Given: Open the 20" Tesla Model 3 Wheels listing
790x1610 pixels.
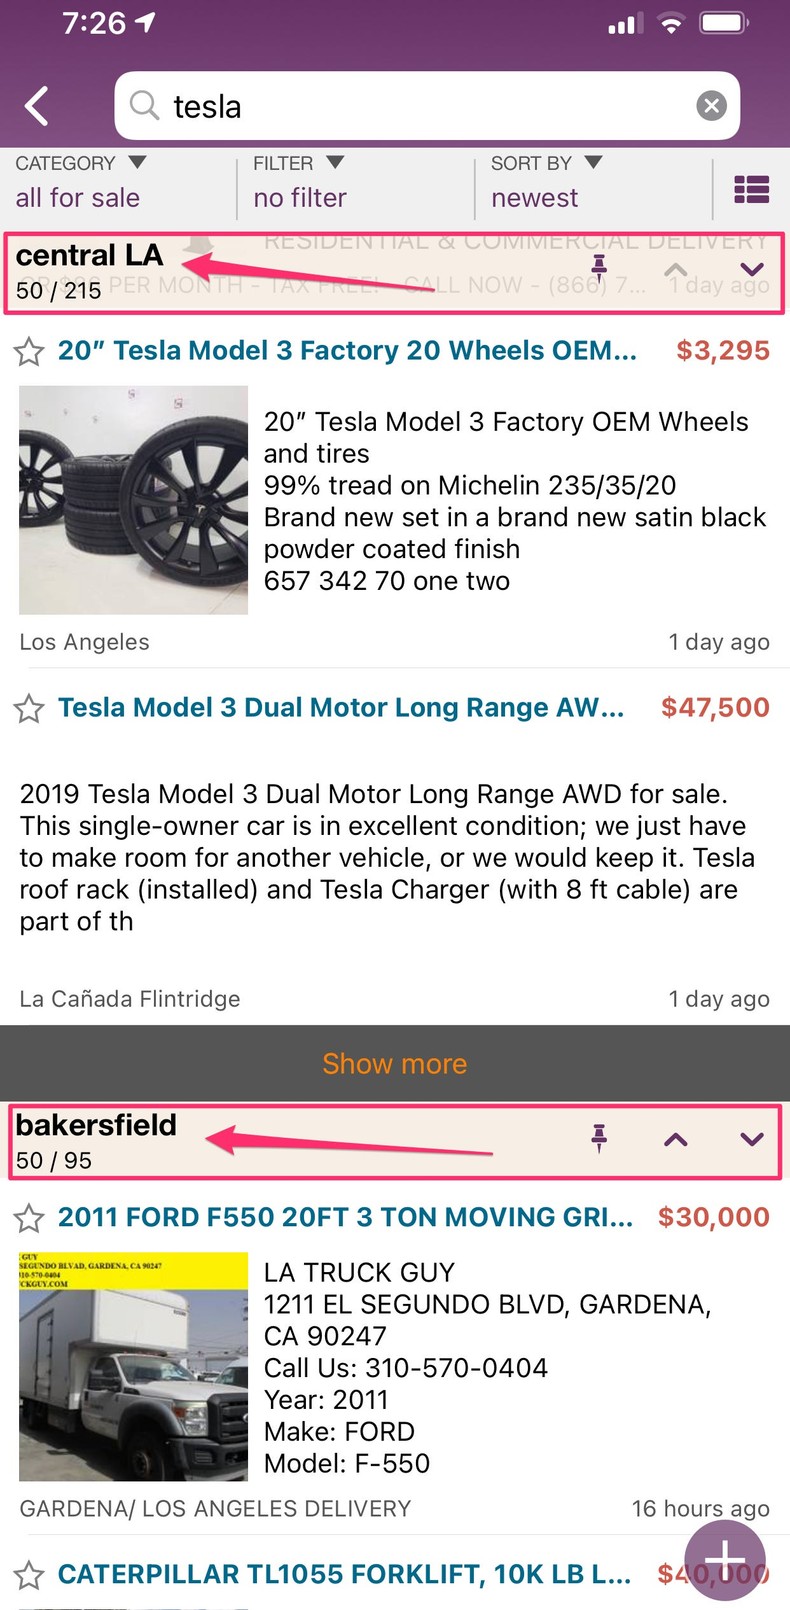Looking at the screenshot, I should click(346, 351).
